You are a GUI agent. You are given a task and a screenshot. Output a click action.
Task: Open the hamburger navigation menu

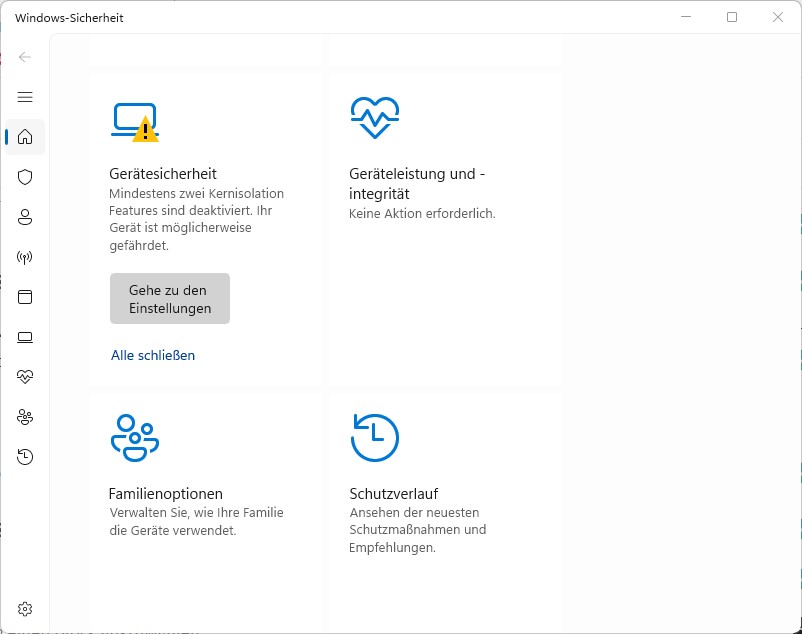click(25, 97)
